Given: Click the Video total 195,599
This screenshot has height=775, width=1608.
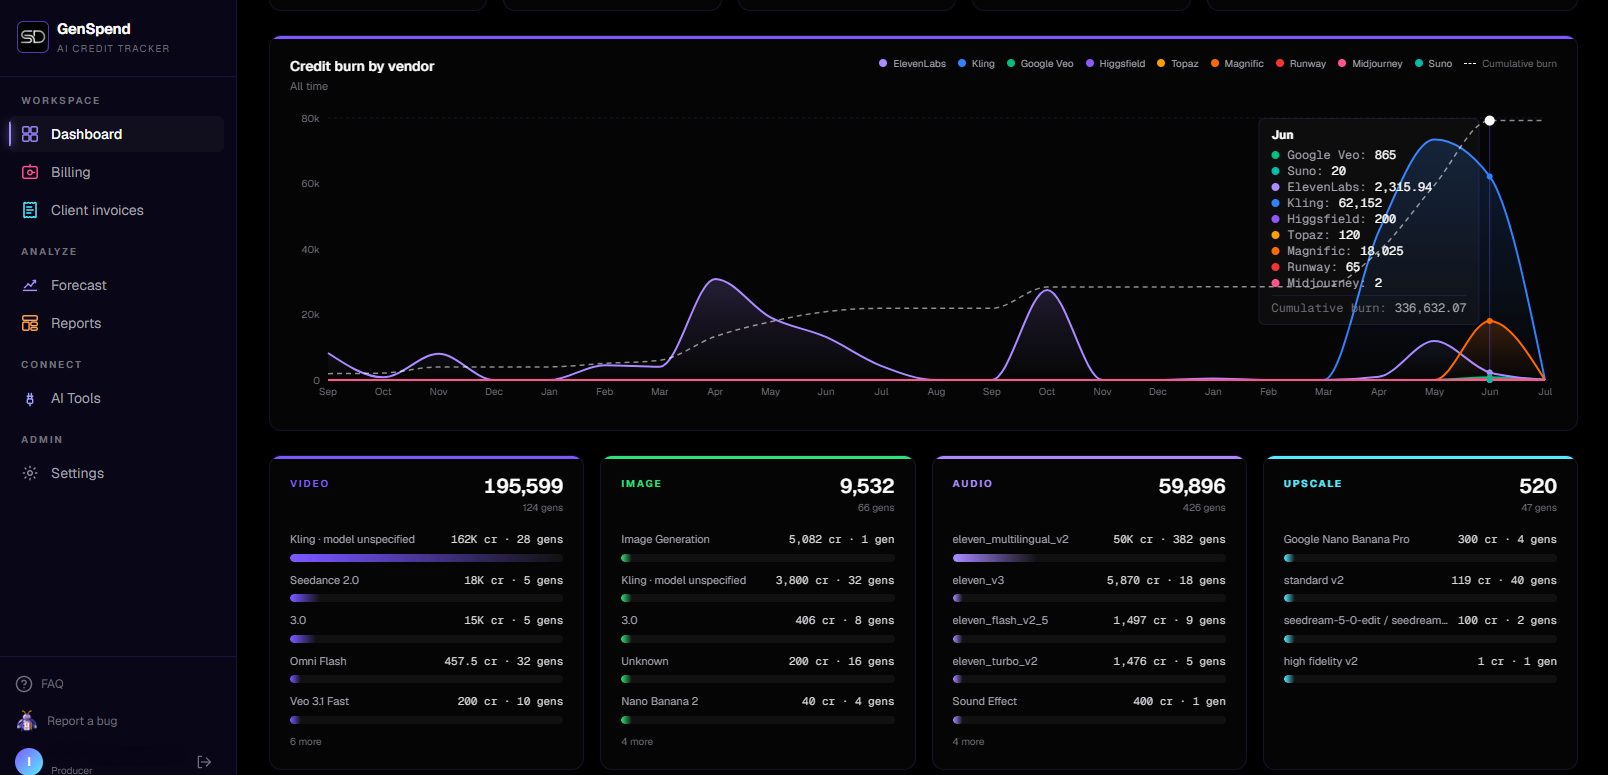Looking at the screenshot, I should click(523, 486).
